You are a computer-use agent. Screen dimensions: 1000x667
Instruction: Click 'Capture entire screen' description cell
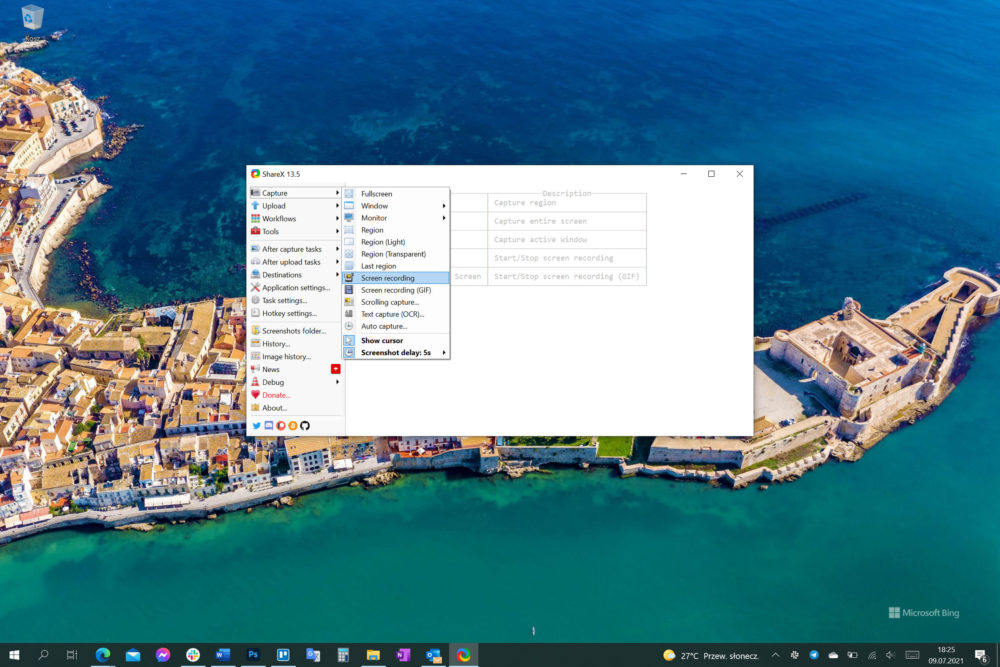[x=567, y=221]
